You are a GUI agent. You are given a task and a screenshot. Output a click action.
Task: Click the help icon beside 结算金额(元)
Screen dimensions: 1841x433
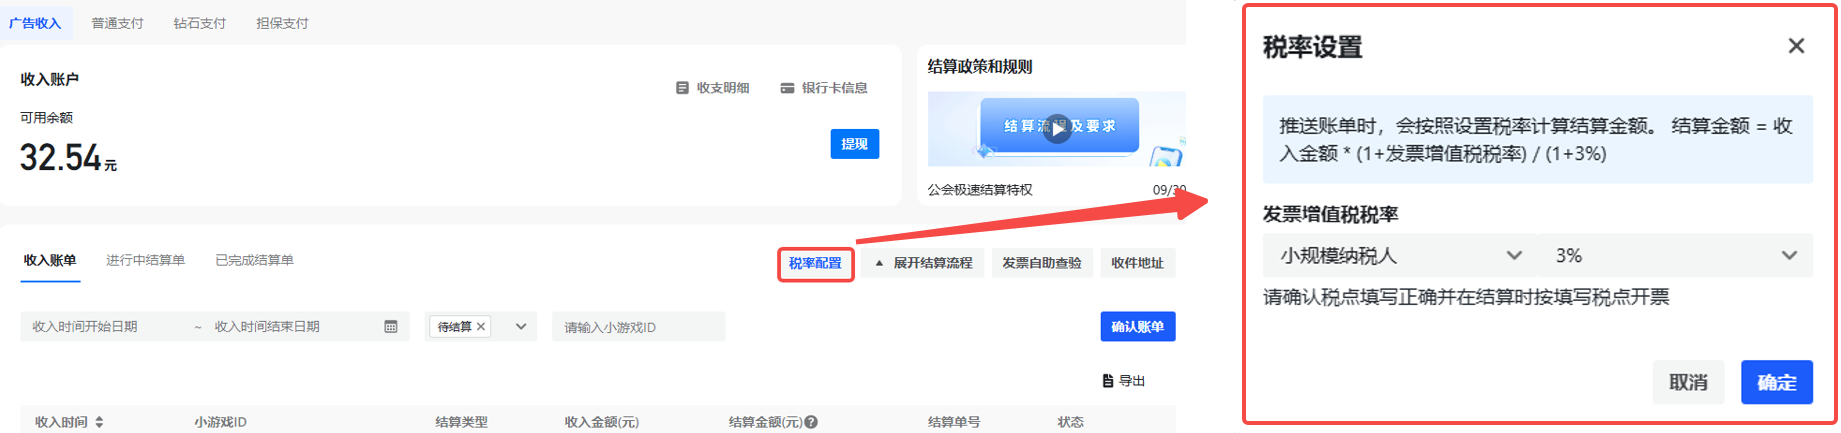click(x=811, y=422)
